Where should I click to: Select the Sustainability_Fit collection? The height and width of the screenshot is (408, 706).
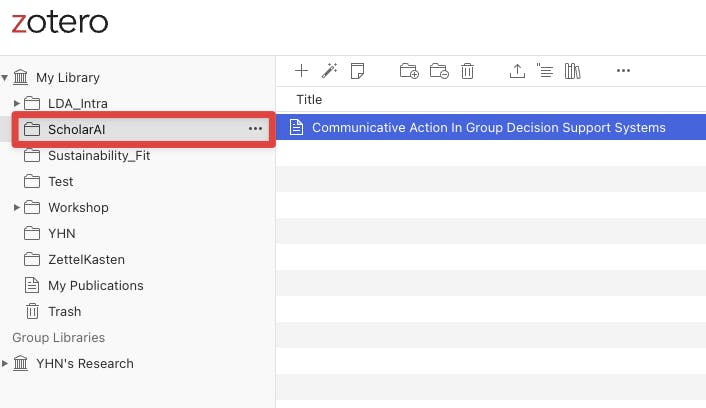click(x=99, y=155)
